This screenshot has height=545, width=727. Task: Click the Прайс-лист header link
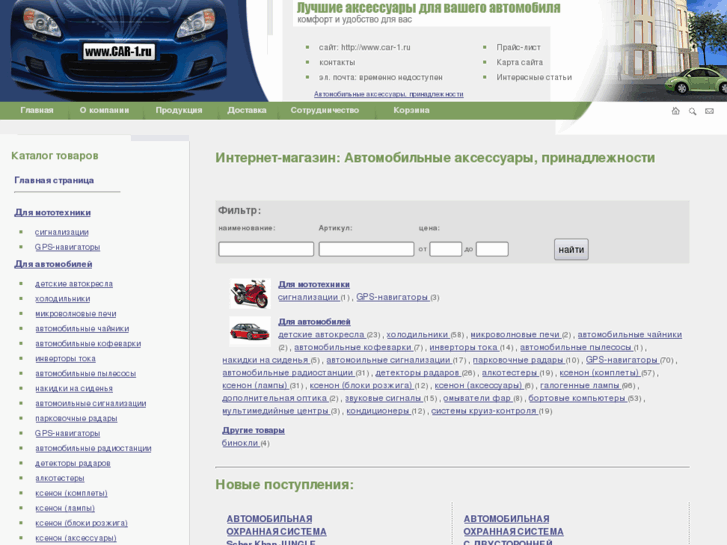(518, 47)
